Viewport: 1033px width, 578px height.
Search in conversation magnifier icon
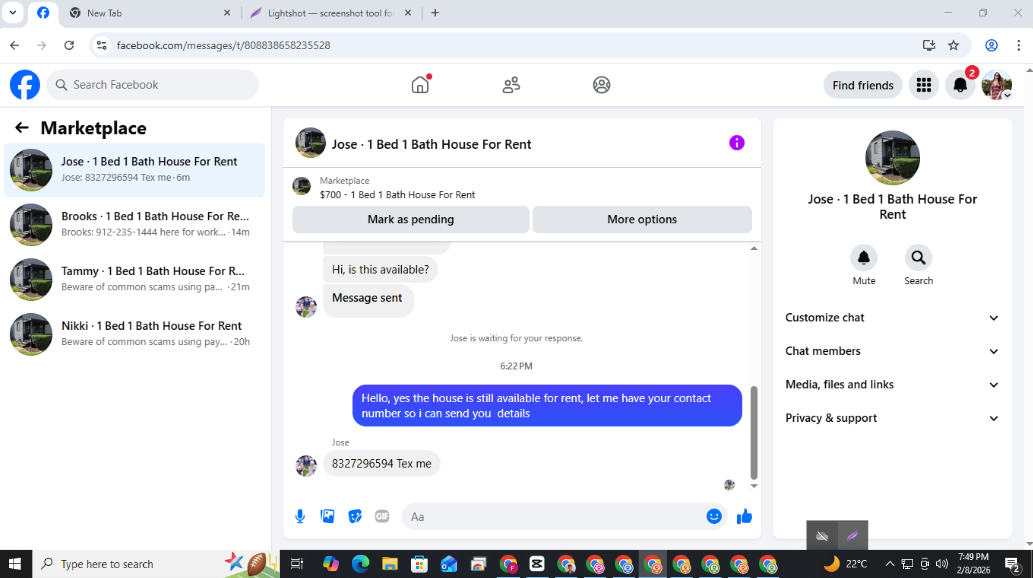click(x=918, y=258)
